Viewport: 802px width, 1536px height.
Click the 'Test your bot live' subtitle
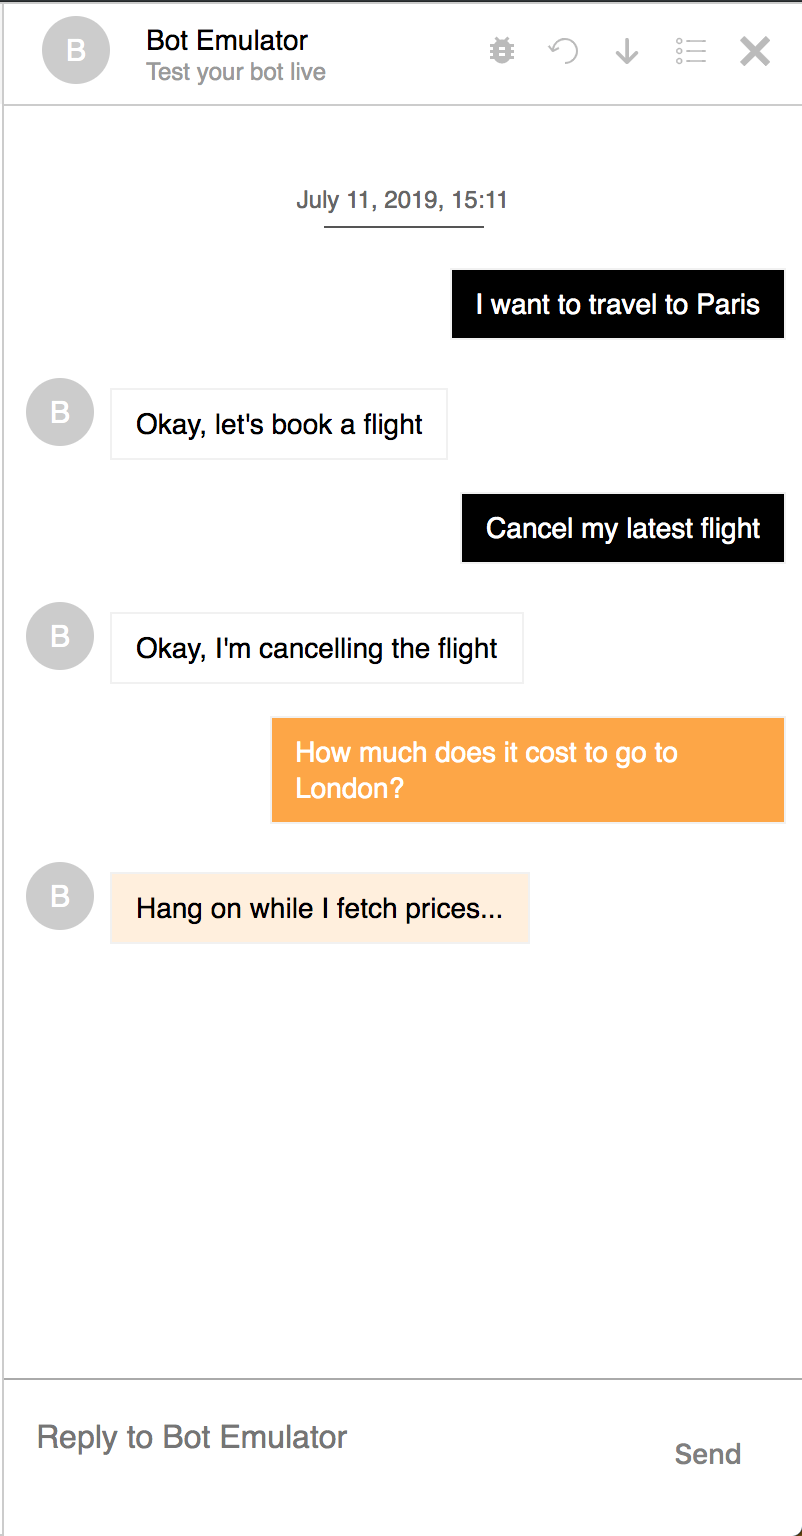(236, 73)
